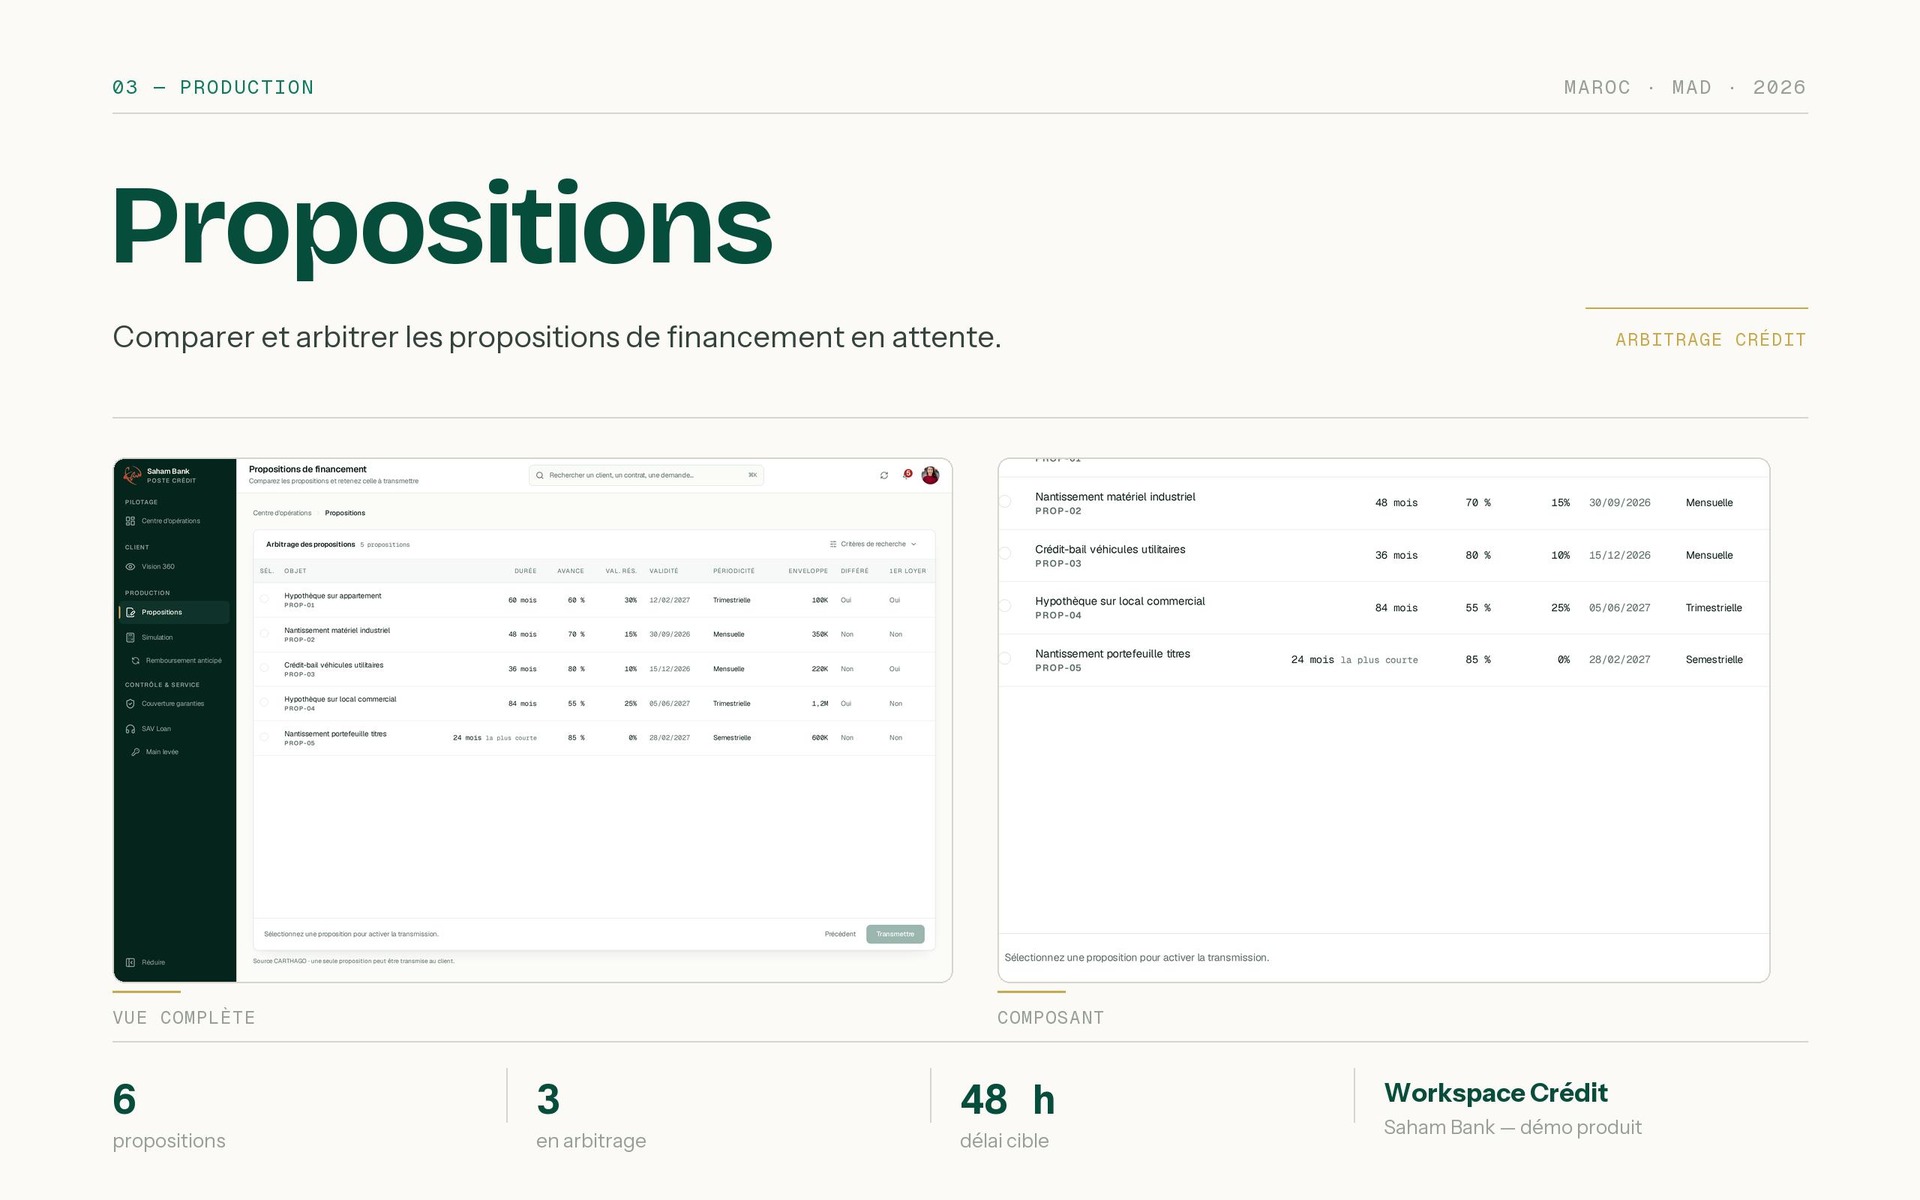Select PROP-03 radio in the Composant panel
Image resolution: width=1920 pixels, height=1200 pixels.
coord(1005,553)
